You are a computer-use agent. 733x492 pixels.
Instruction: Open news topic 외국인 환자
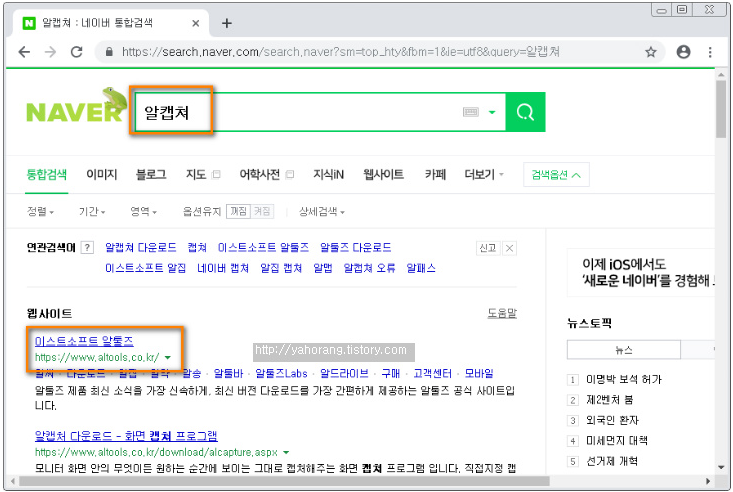[612, 420]
